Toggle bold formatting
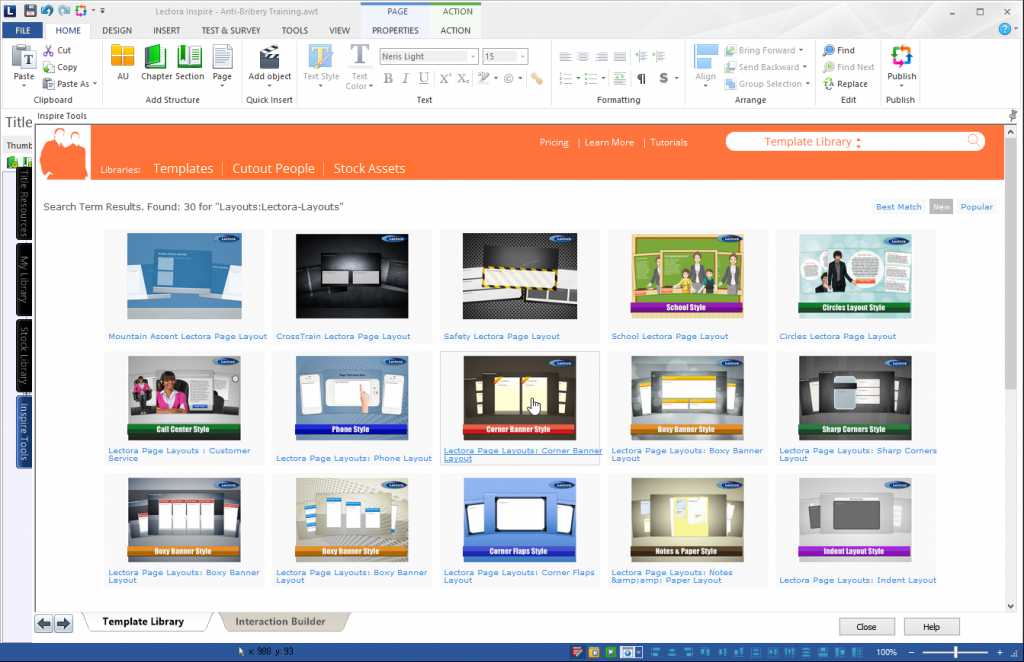Screen dimensions: 1024x662 point(388,77)
